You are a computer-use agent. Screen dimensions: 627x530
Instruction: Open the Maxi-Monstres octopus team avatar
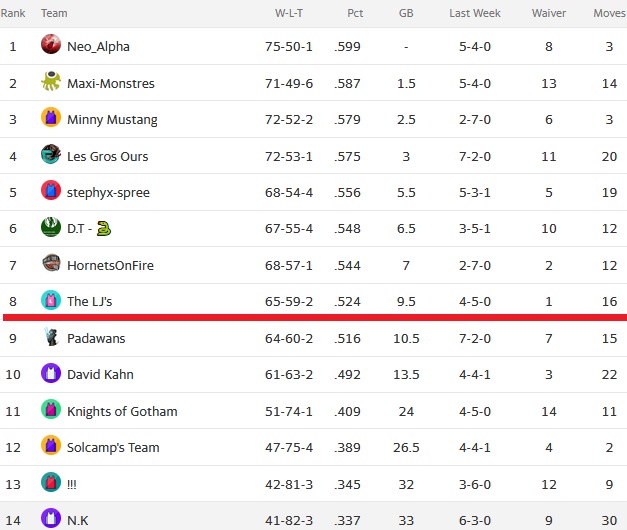(51, 81)
